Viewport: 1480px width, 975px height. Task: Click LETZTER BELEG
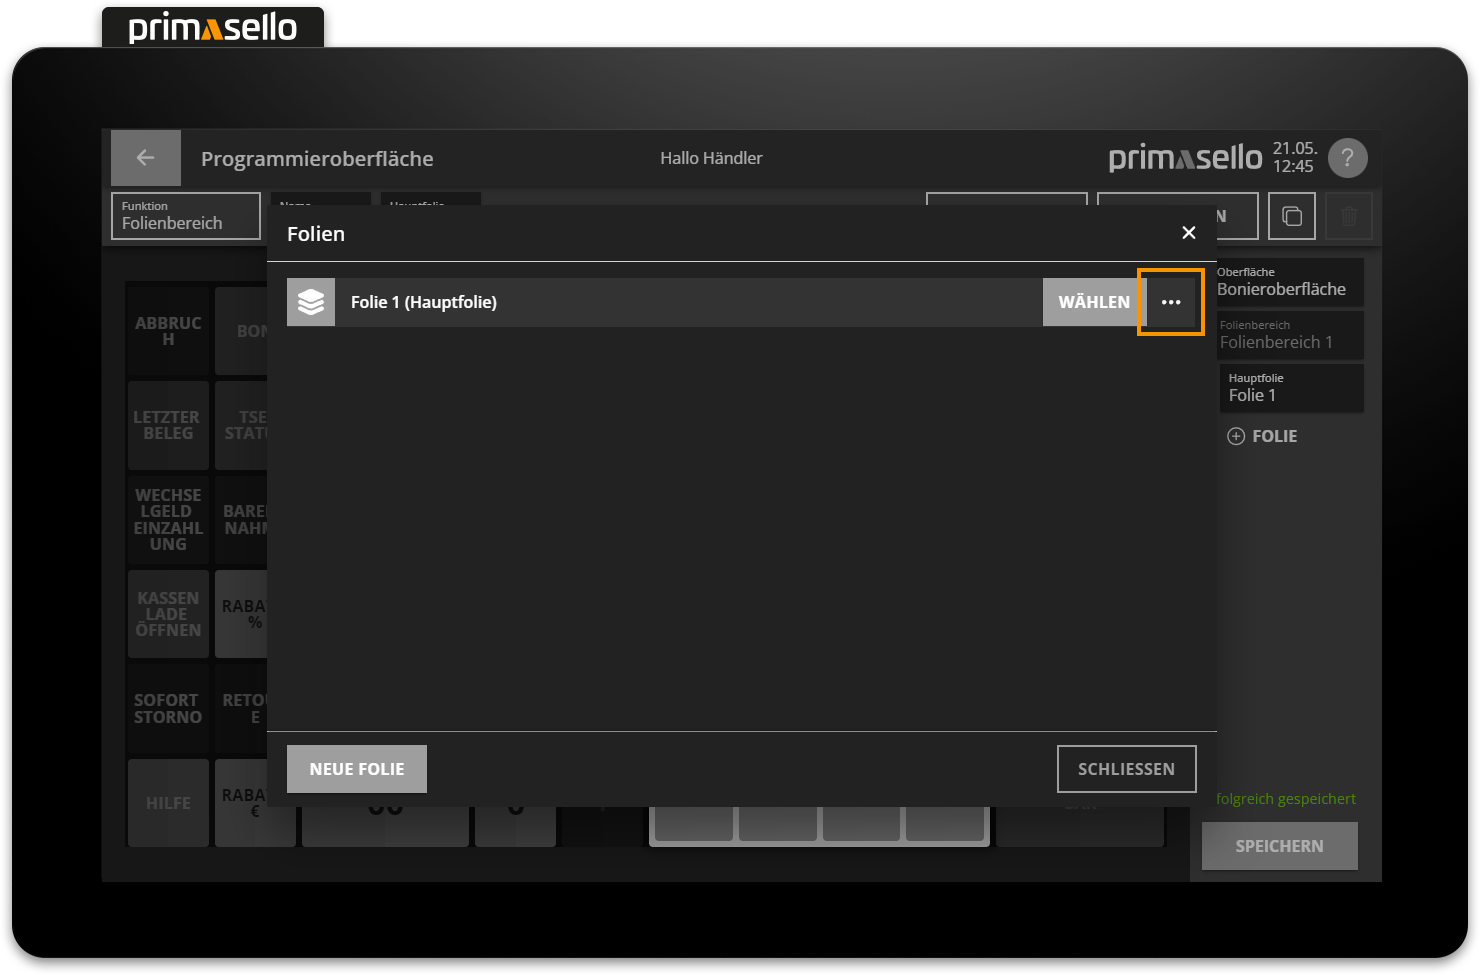tap(167, 425)
